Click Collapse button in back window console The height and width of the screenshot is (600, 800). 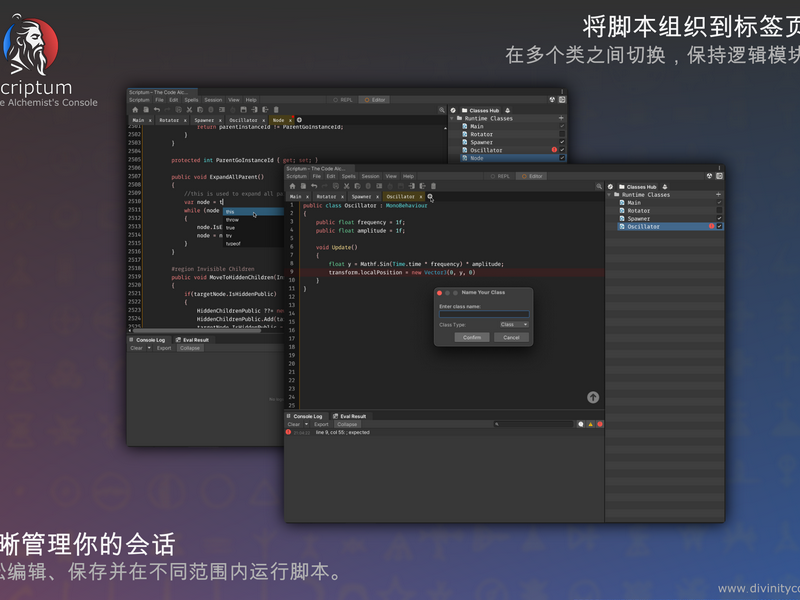pos(190,348)
